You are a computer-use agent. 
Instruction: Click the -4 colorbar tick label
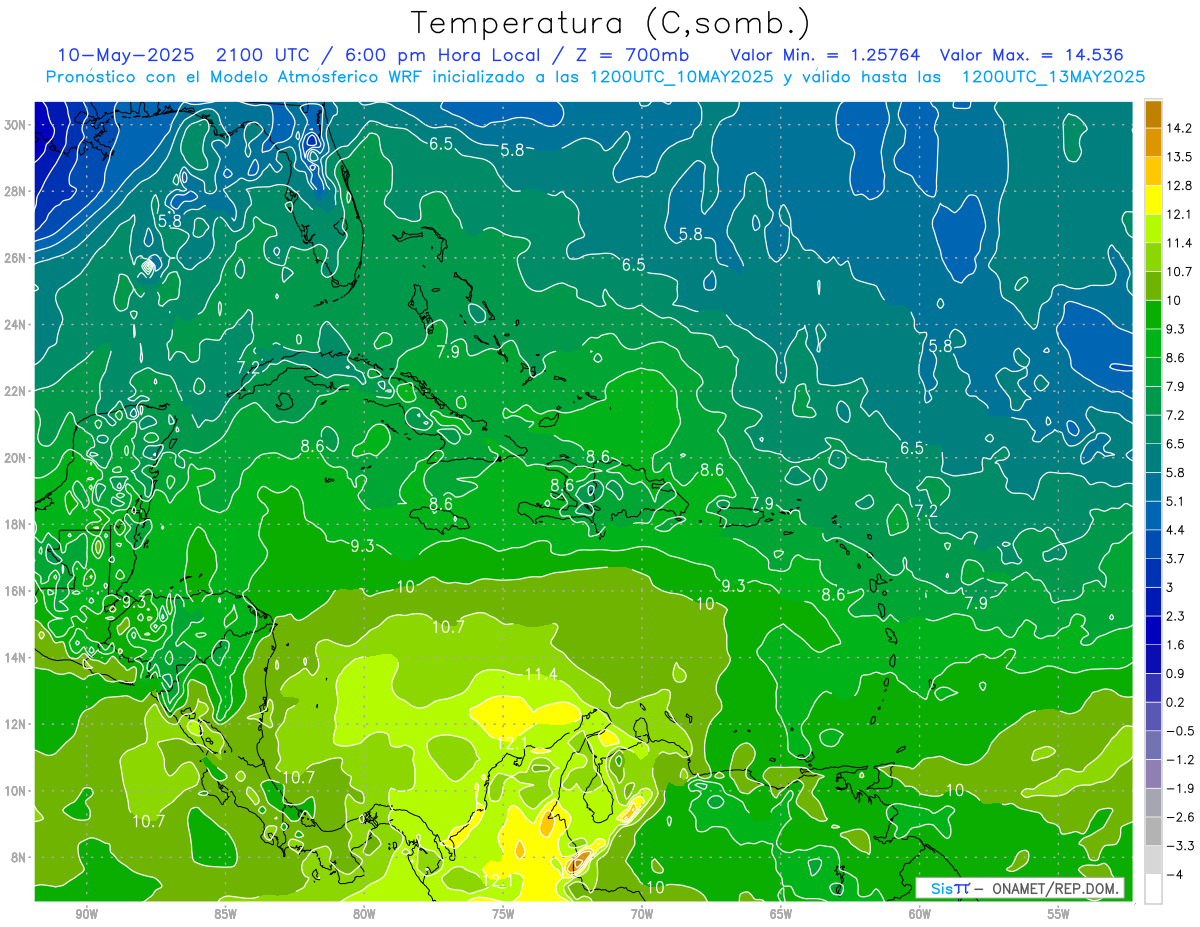pyautogui.click(x=1173, y=874)
